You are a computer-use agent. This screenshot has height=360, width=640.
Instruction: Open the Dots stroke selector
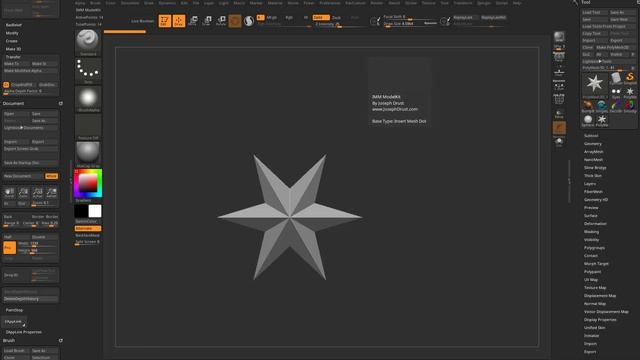click(x=88, y=71)
